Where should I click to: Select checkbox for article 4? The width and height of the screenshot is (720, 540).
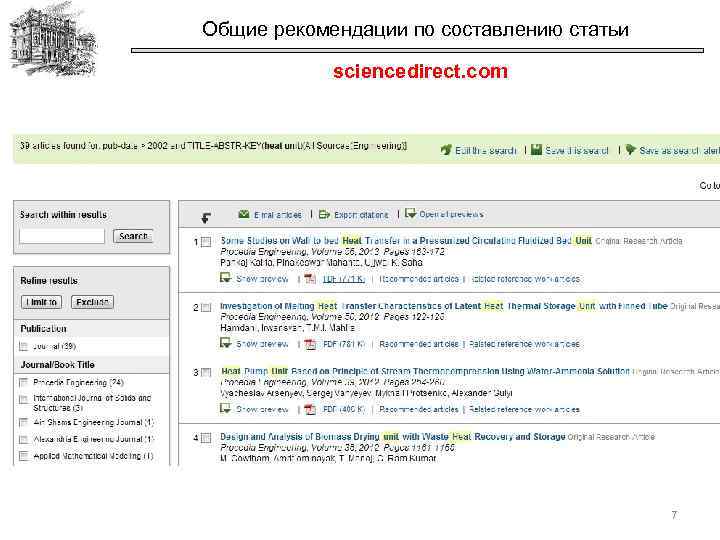coord(206,438)
